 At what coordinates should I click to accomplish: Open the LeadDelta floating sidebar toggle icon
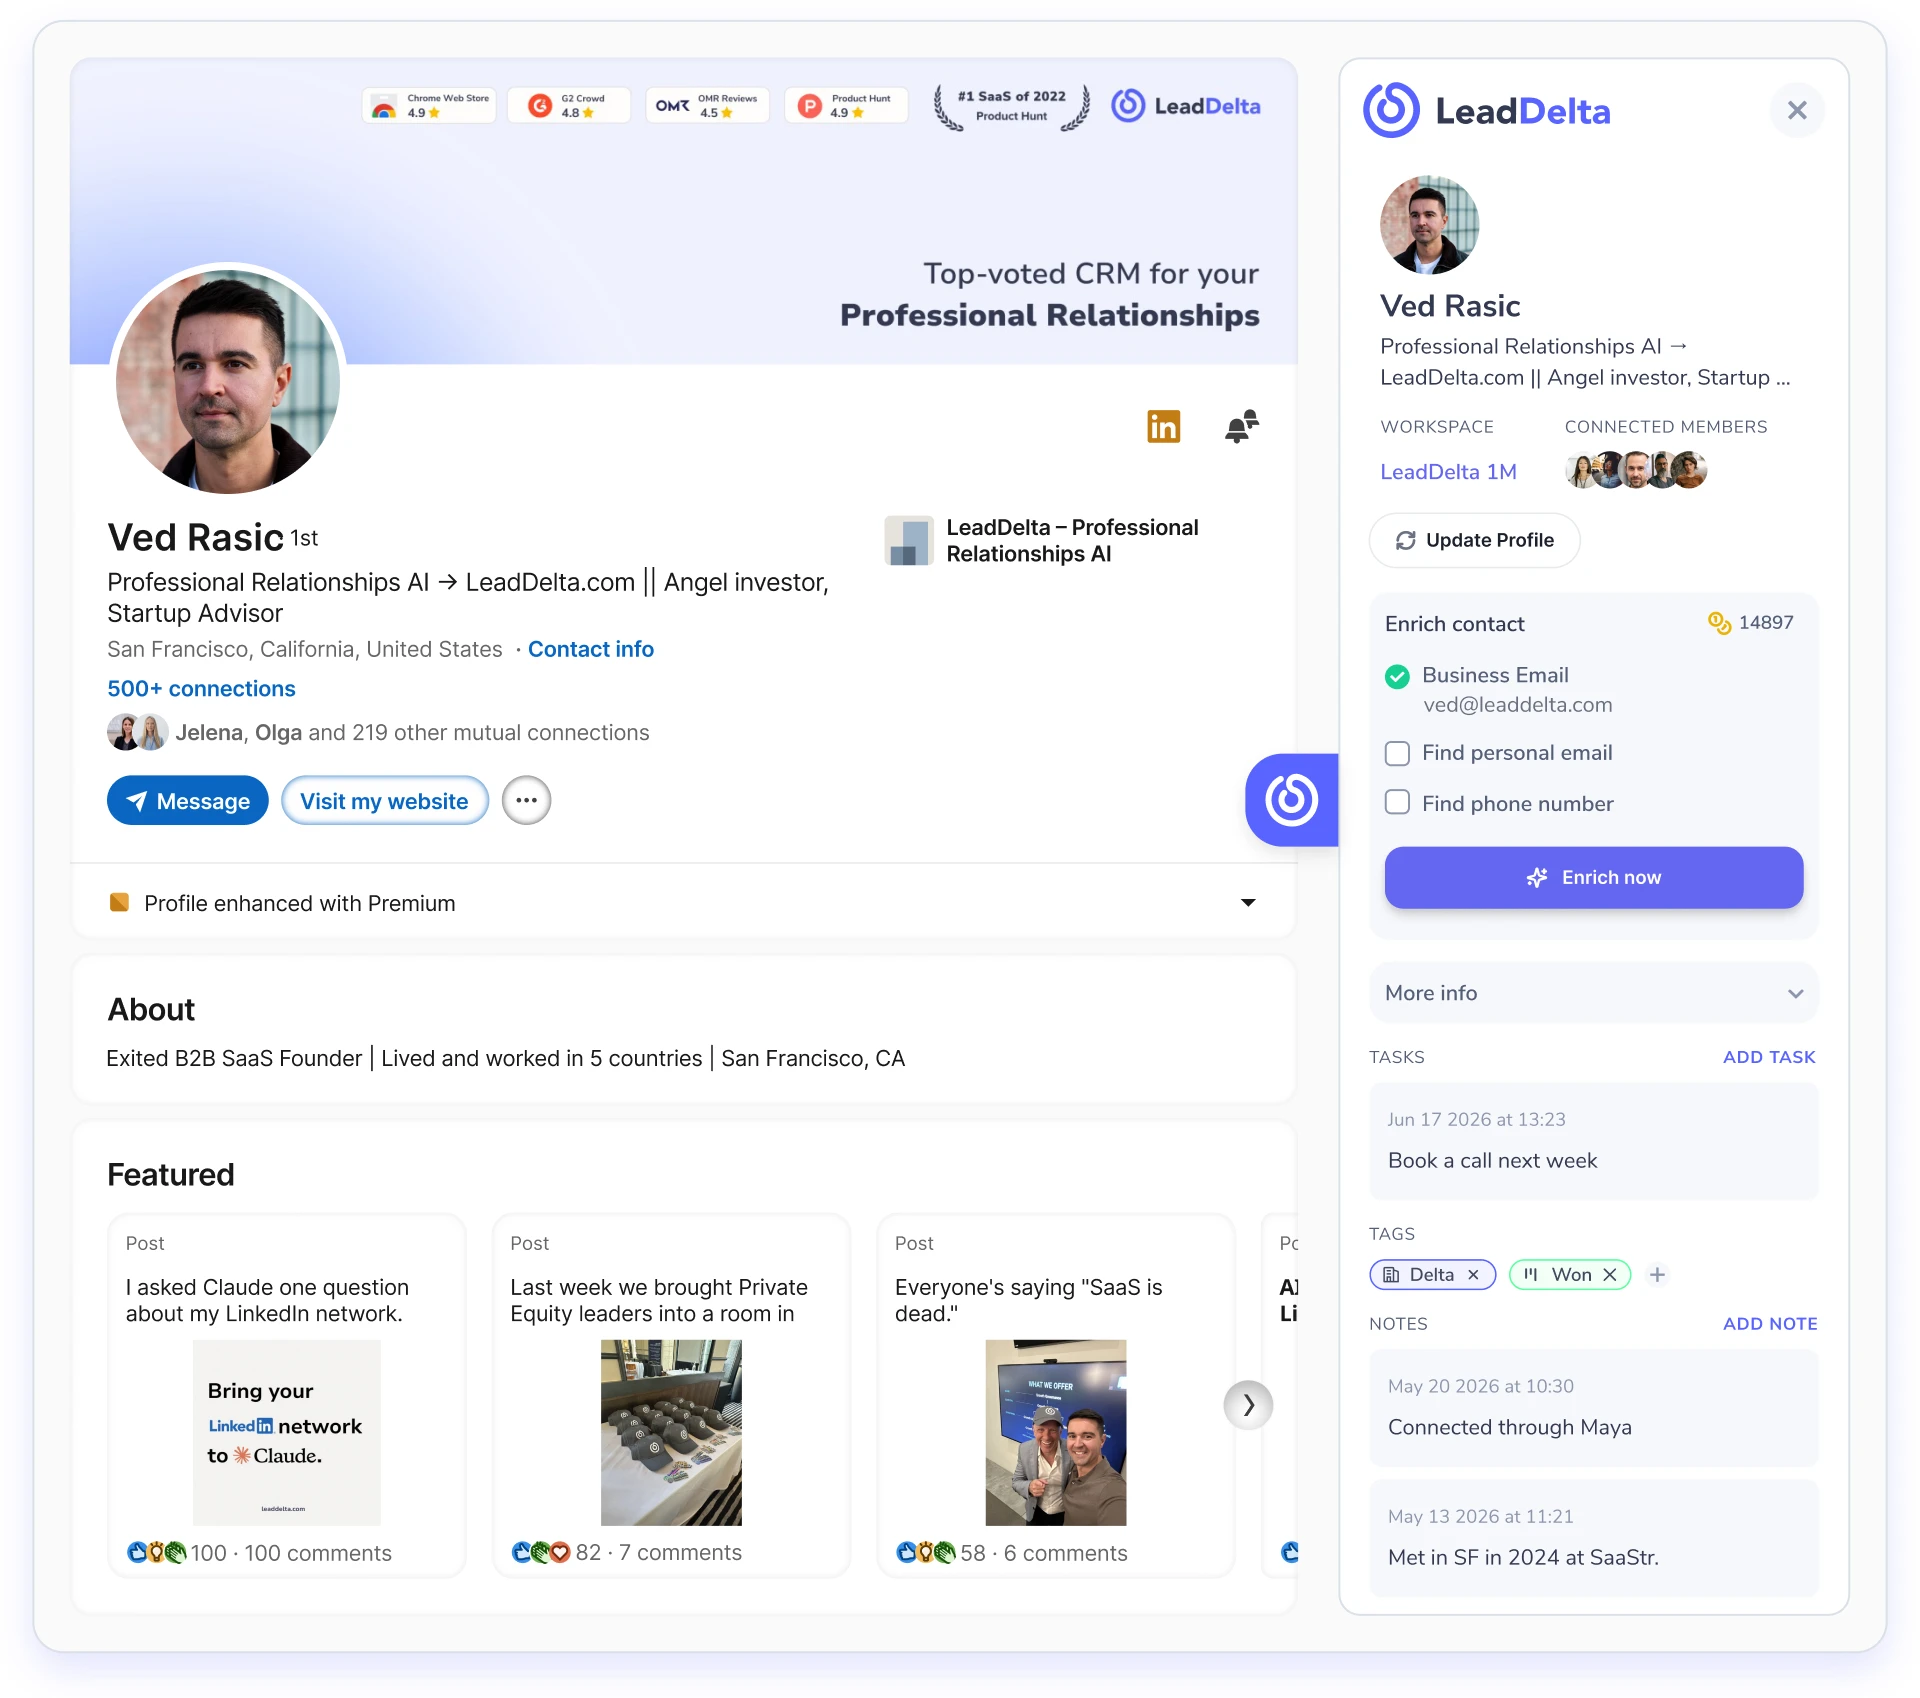(x=1291, y=799)
